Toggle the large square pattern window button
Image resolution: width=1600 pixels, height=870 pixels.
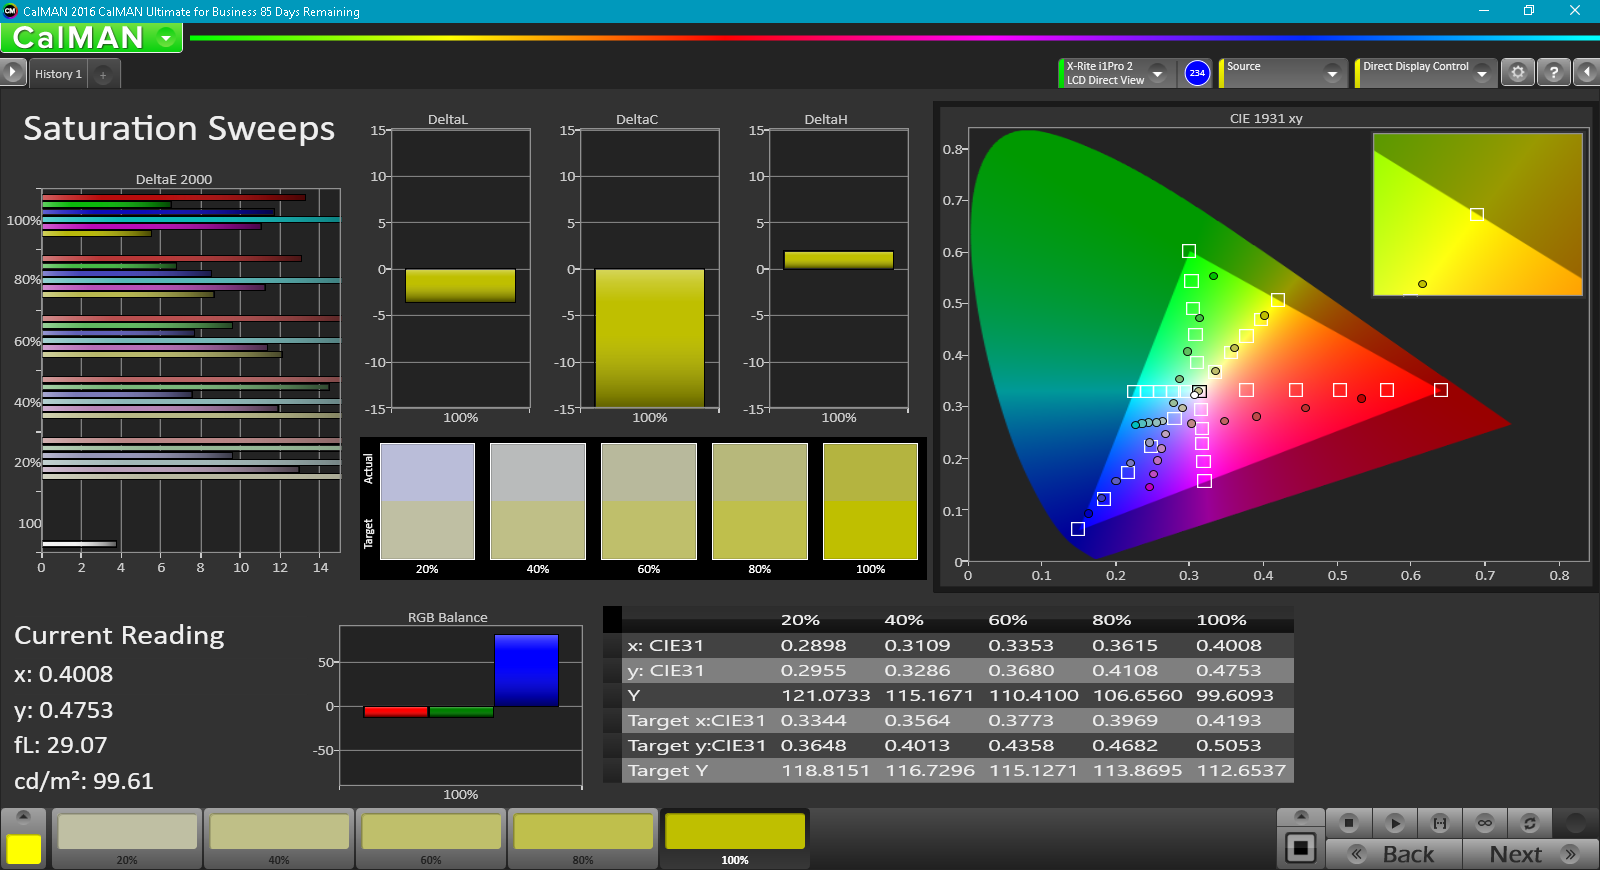tap(1300, 848)
